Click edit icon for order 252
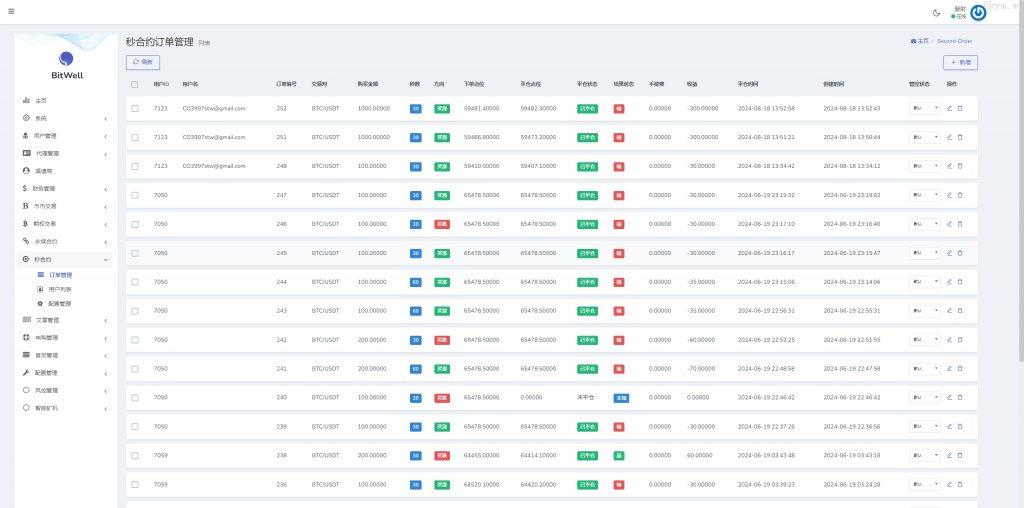The height and width of the screenshot is (508, 1024). (950, 108)
